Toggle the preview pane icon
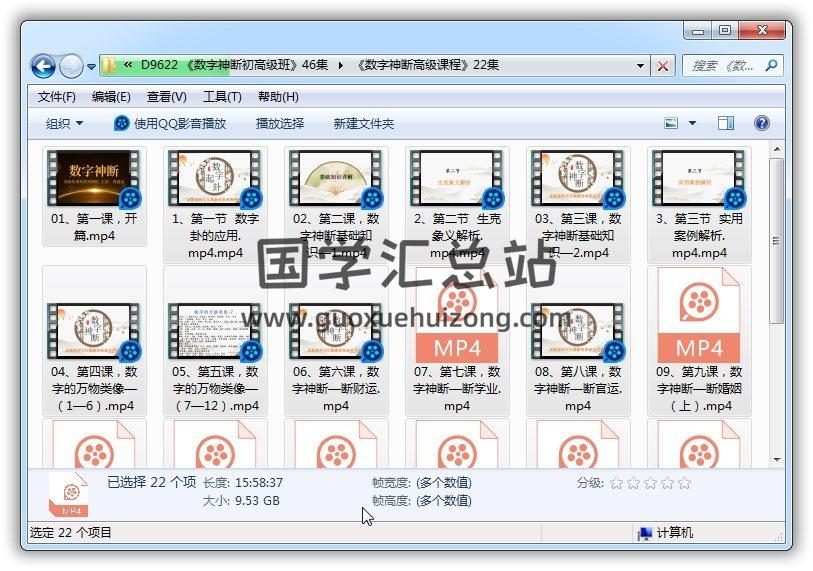 point(726,123)
